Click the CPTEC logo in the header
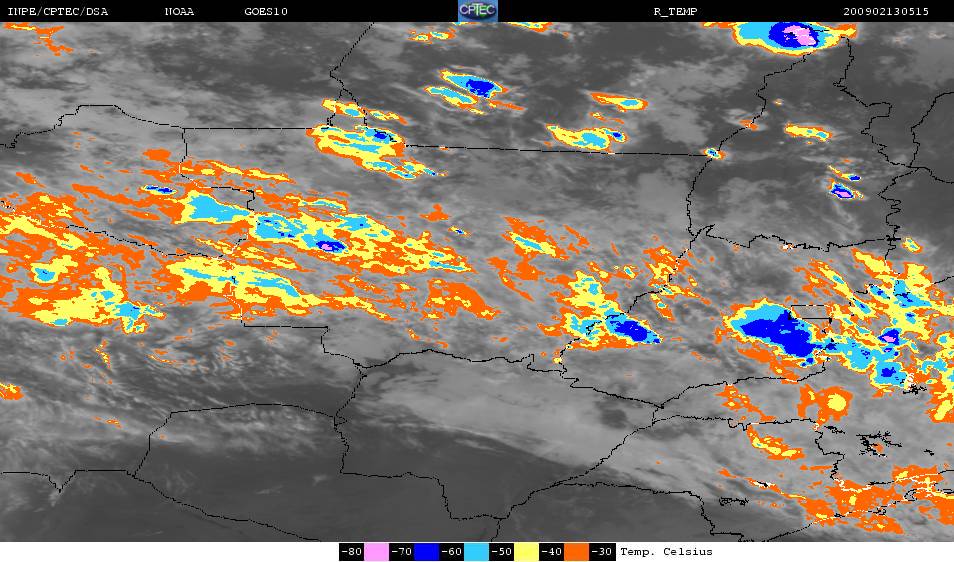This screenshot has width=954, height=562. point(478,10)
